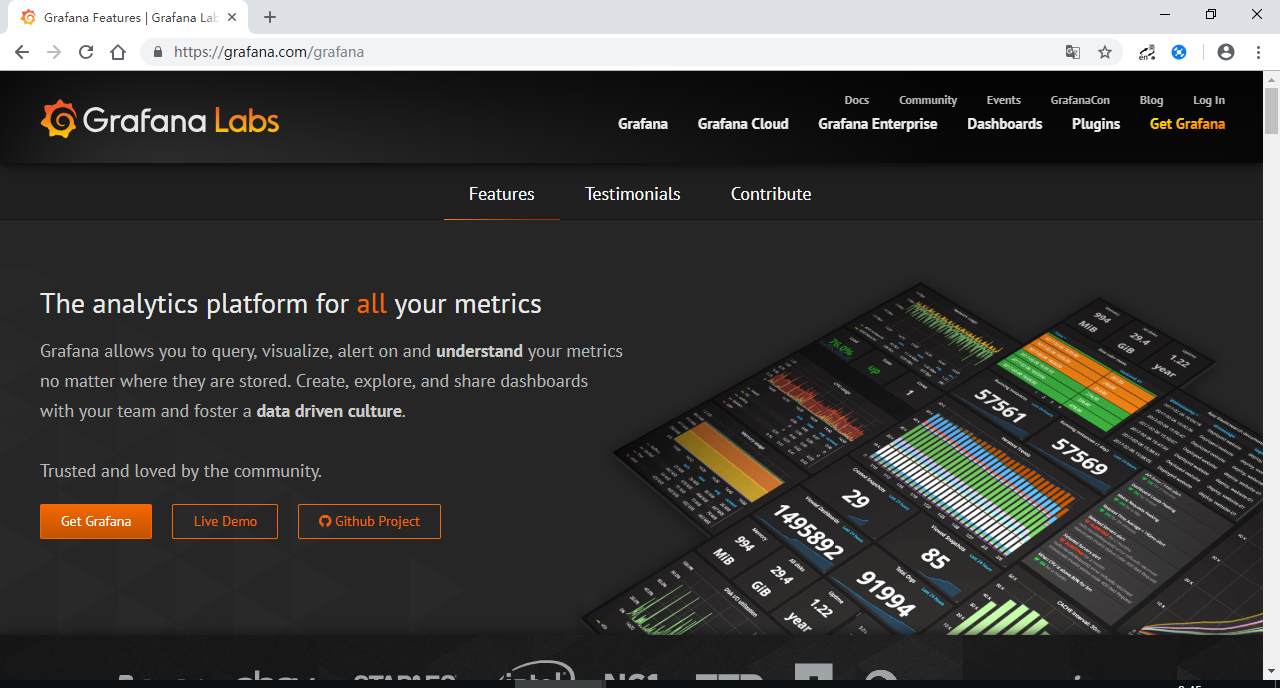Screen dimensions: 1280x688
Task: Click the orange Get Grafana button
Action: (x=95, y=521)
